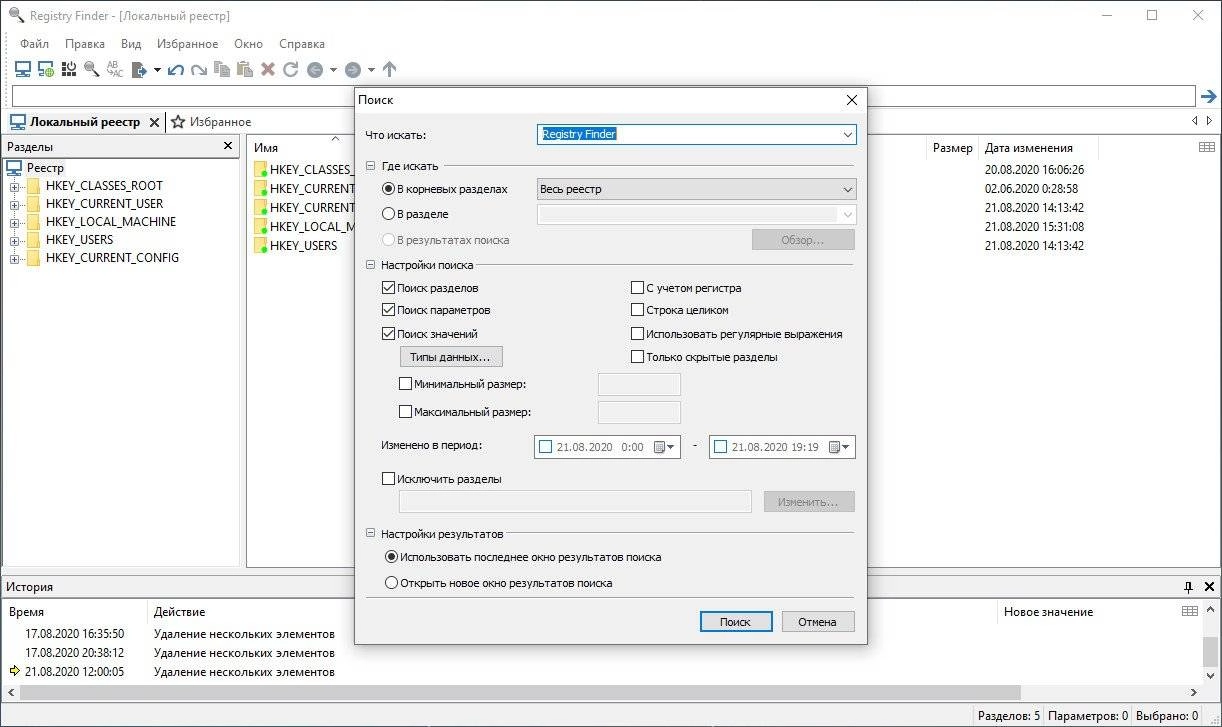
Task: Click the blue Go arrow by address bar
Action: 1209,96
